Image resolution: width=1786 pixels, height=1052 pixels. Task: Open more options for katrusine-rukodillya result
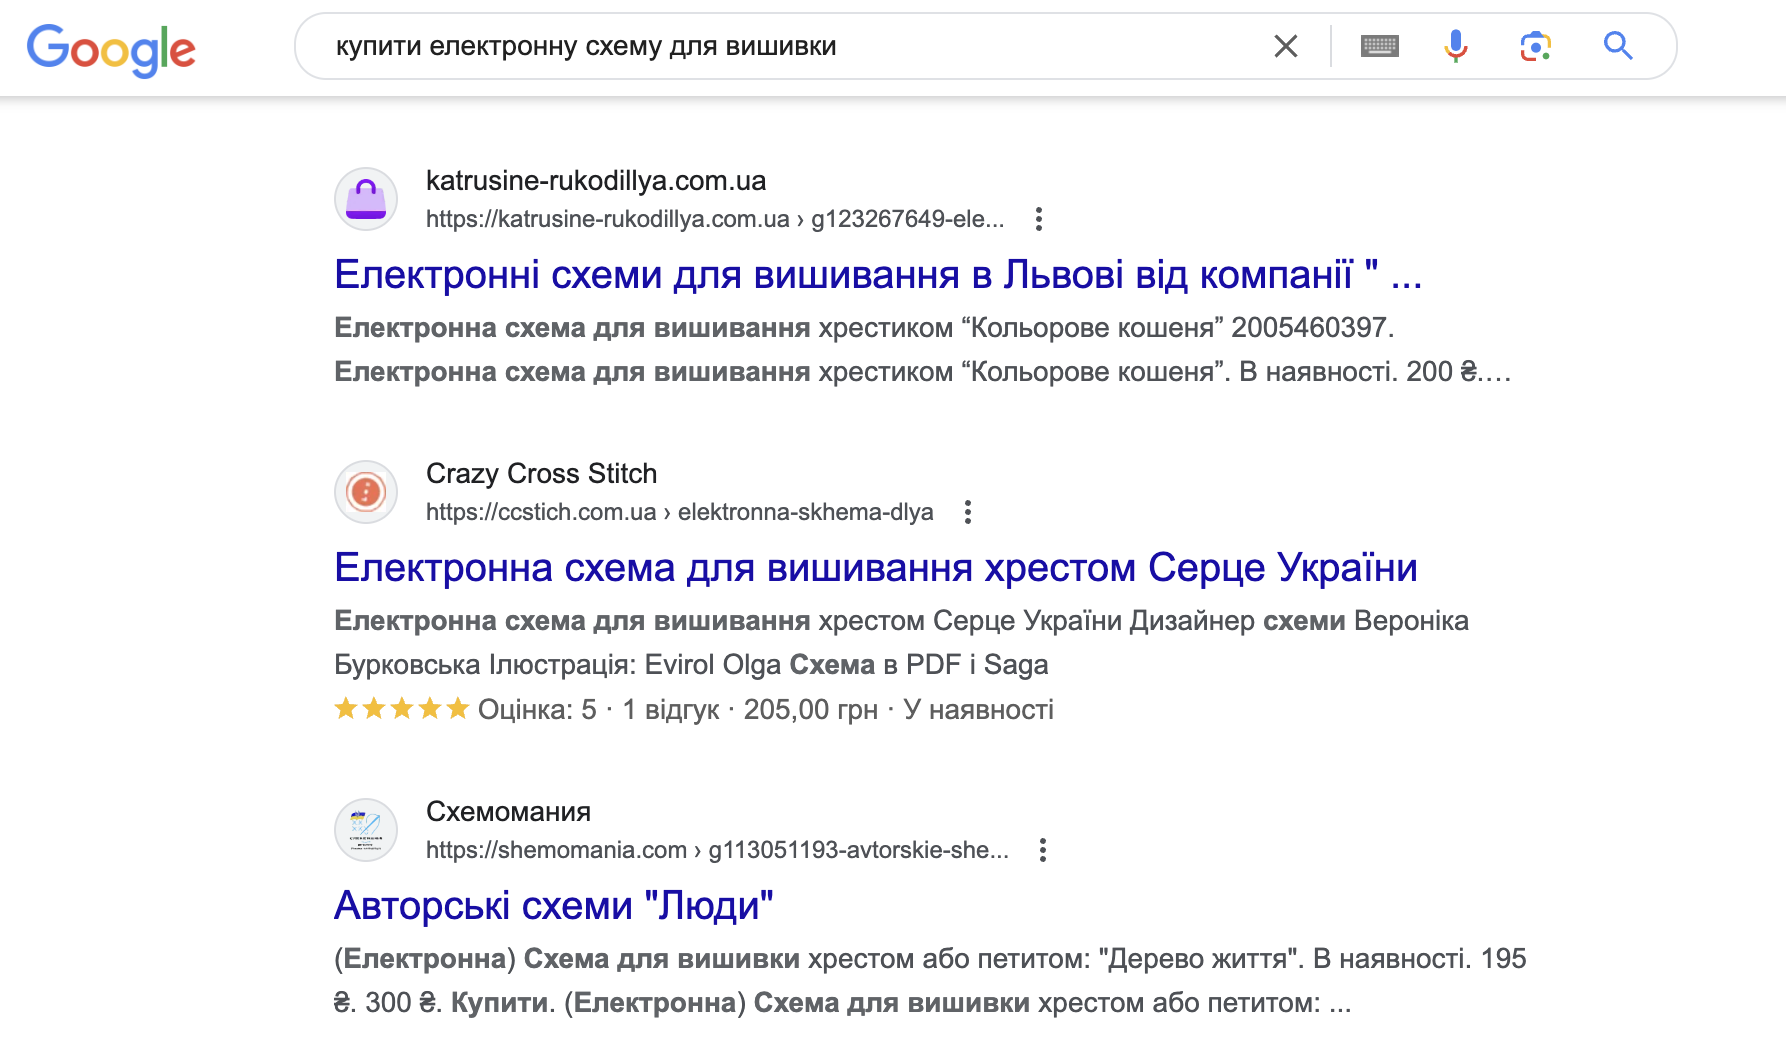pos(1039,219)
